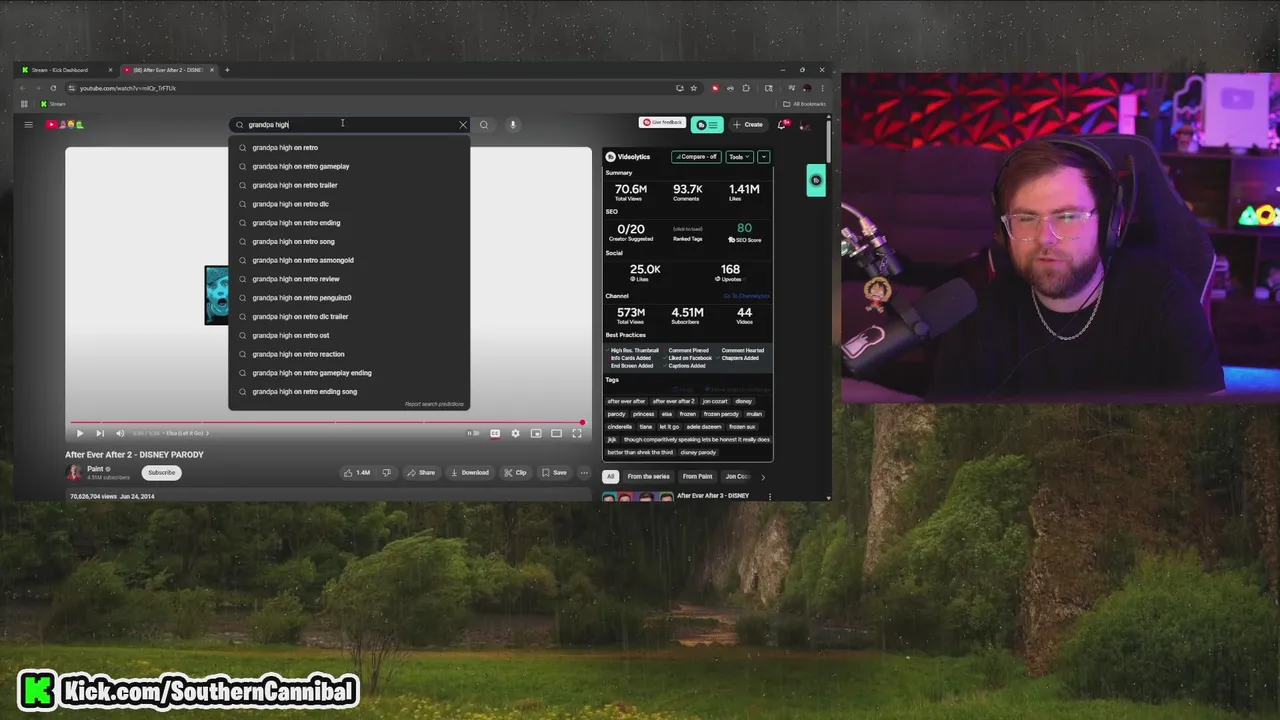Expand chapter 'Elsa (Let It Go)' chevron
The height and width of the screenshot is (720, 1280).
207,433
